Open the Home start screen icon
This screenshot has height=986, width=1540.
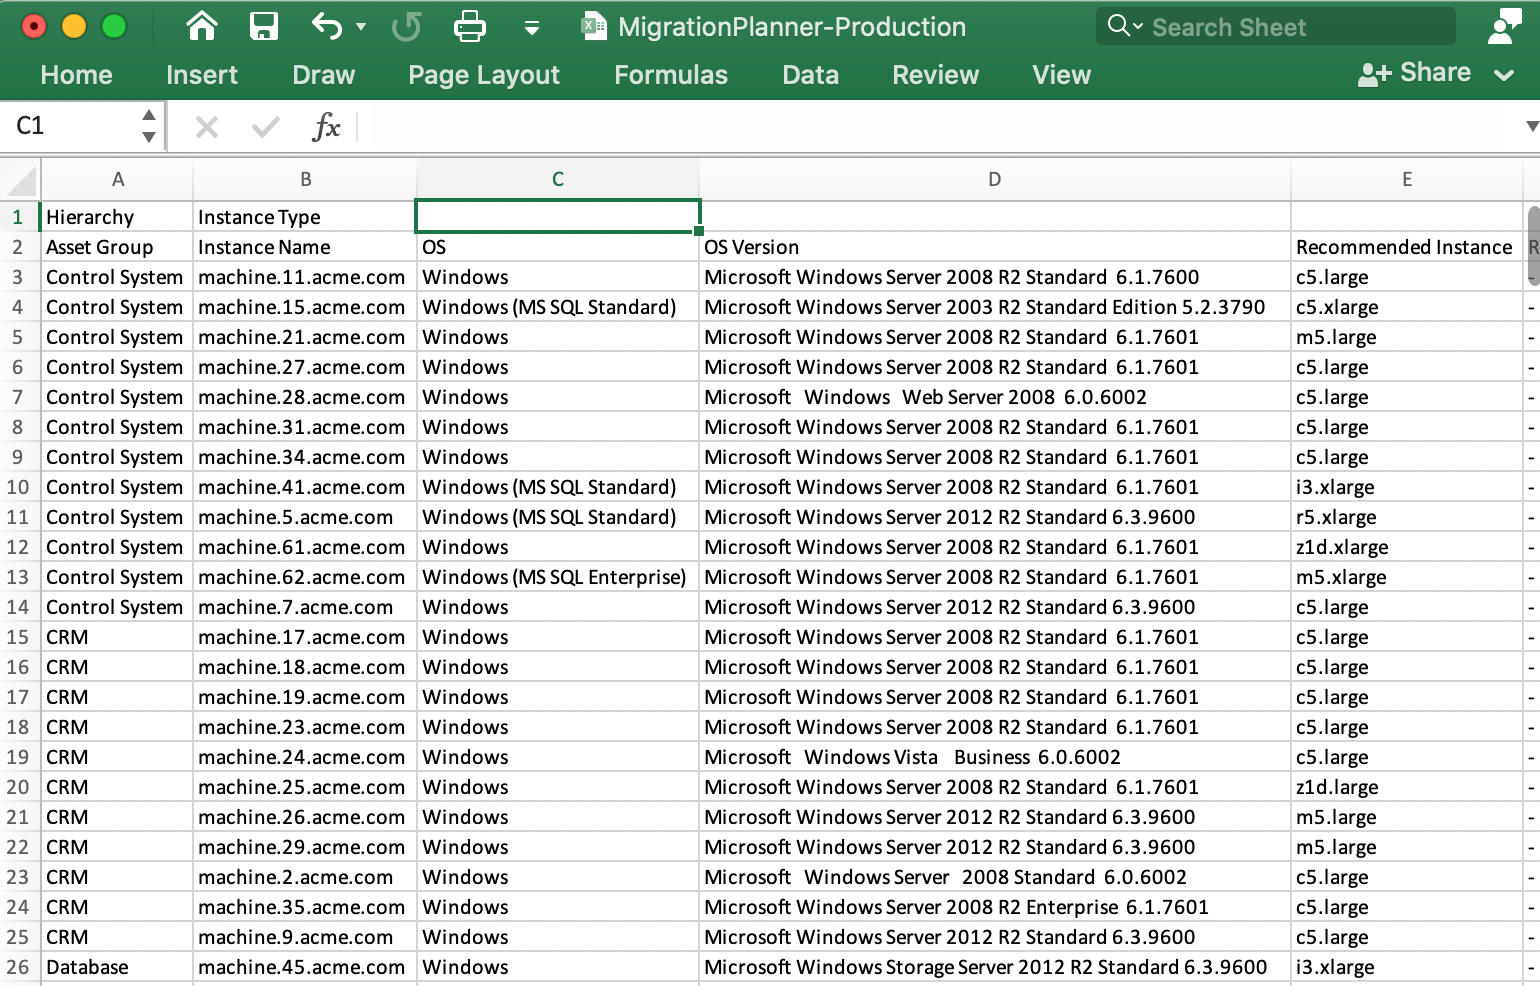click(201, 26)
